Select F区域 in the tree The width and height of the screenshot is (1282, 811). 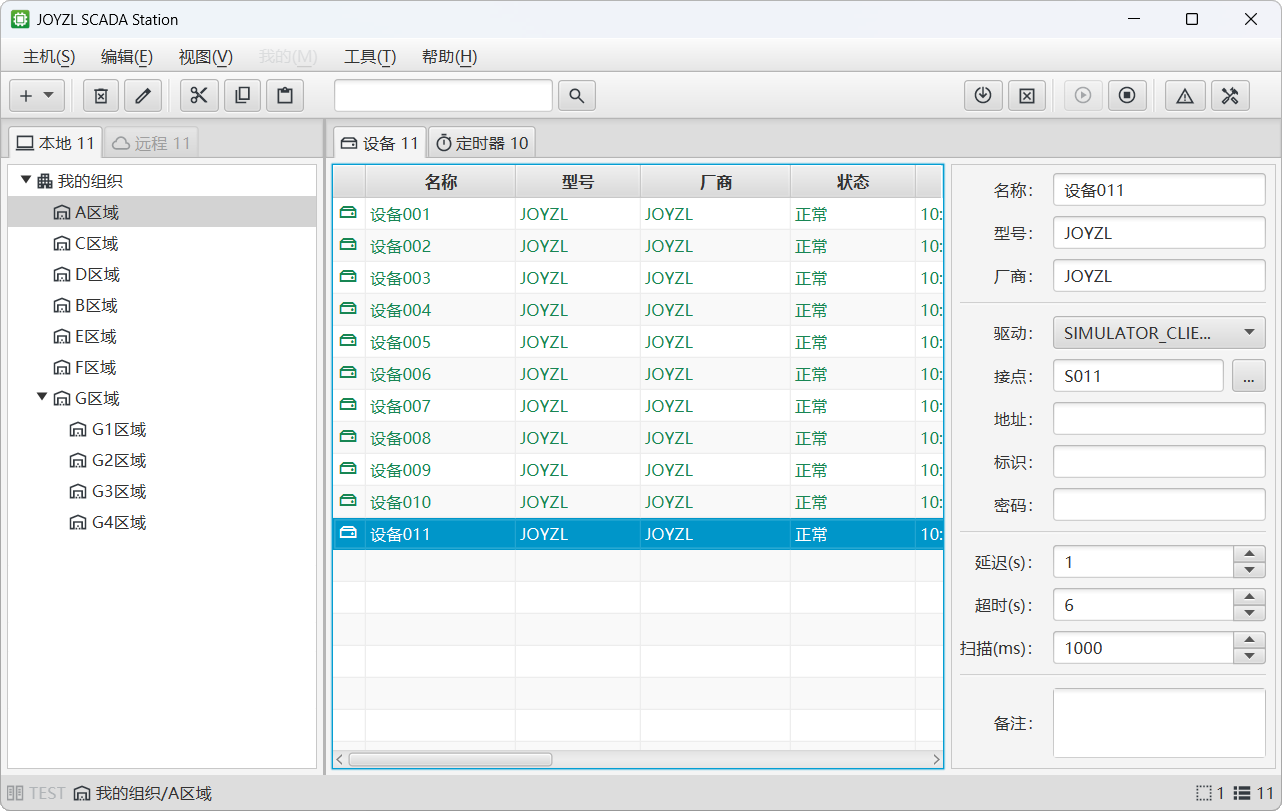[162, 367]
